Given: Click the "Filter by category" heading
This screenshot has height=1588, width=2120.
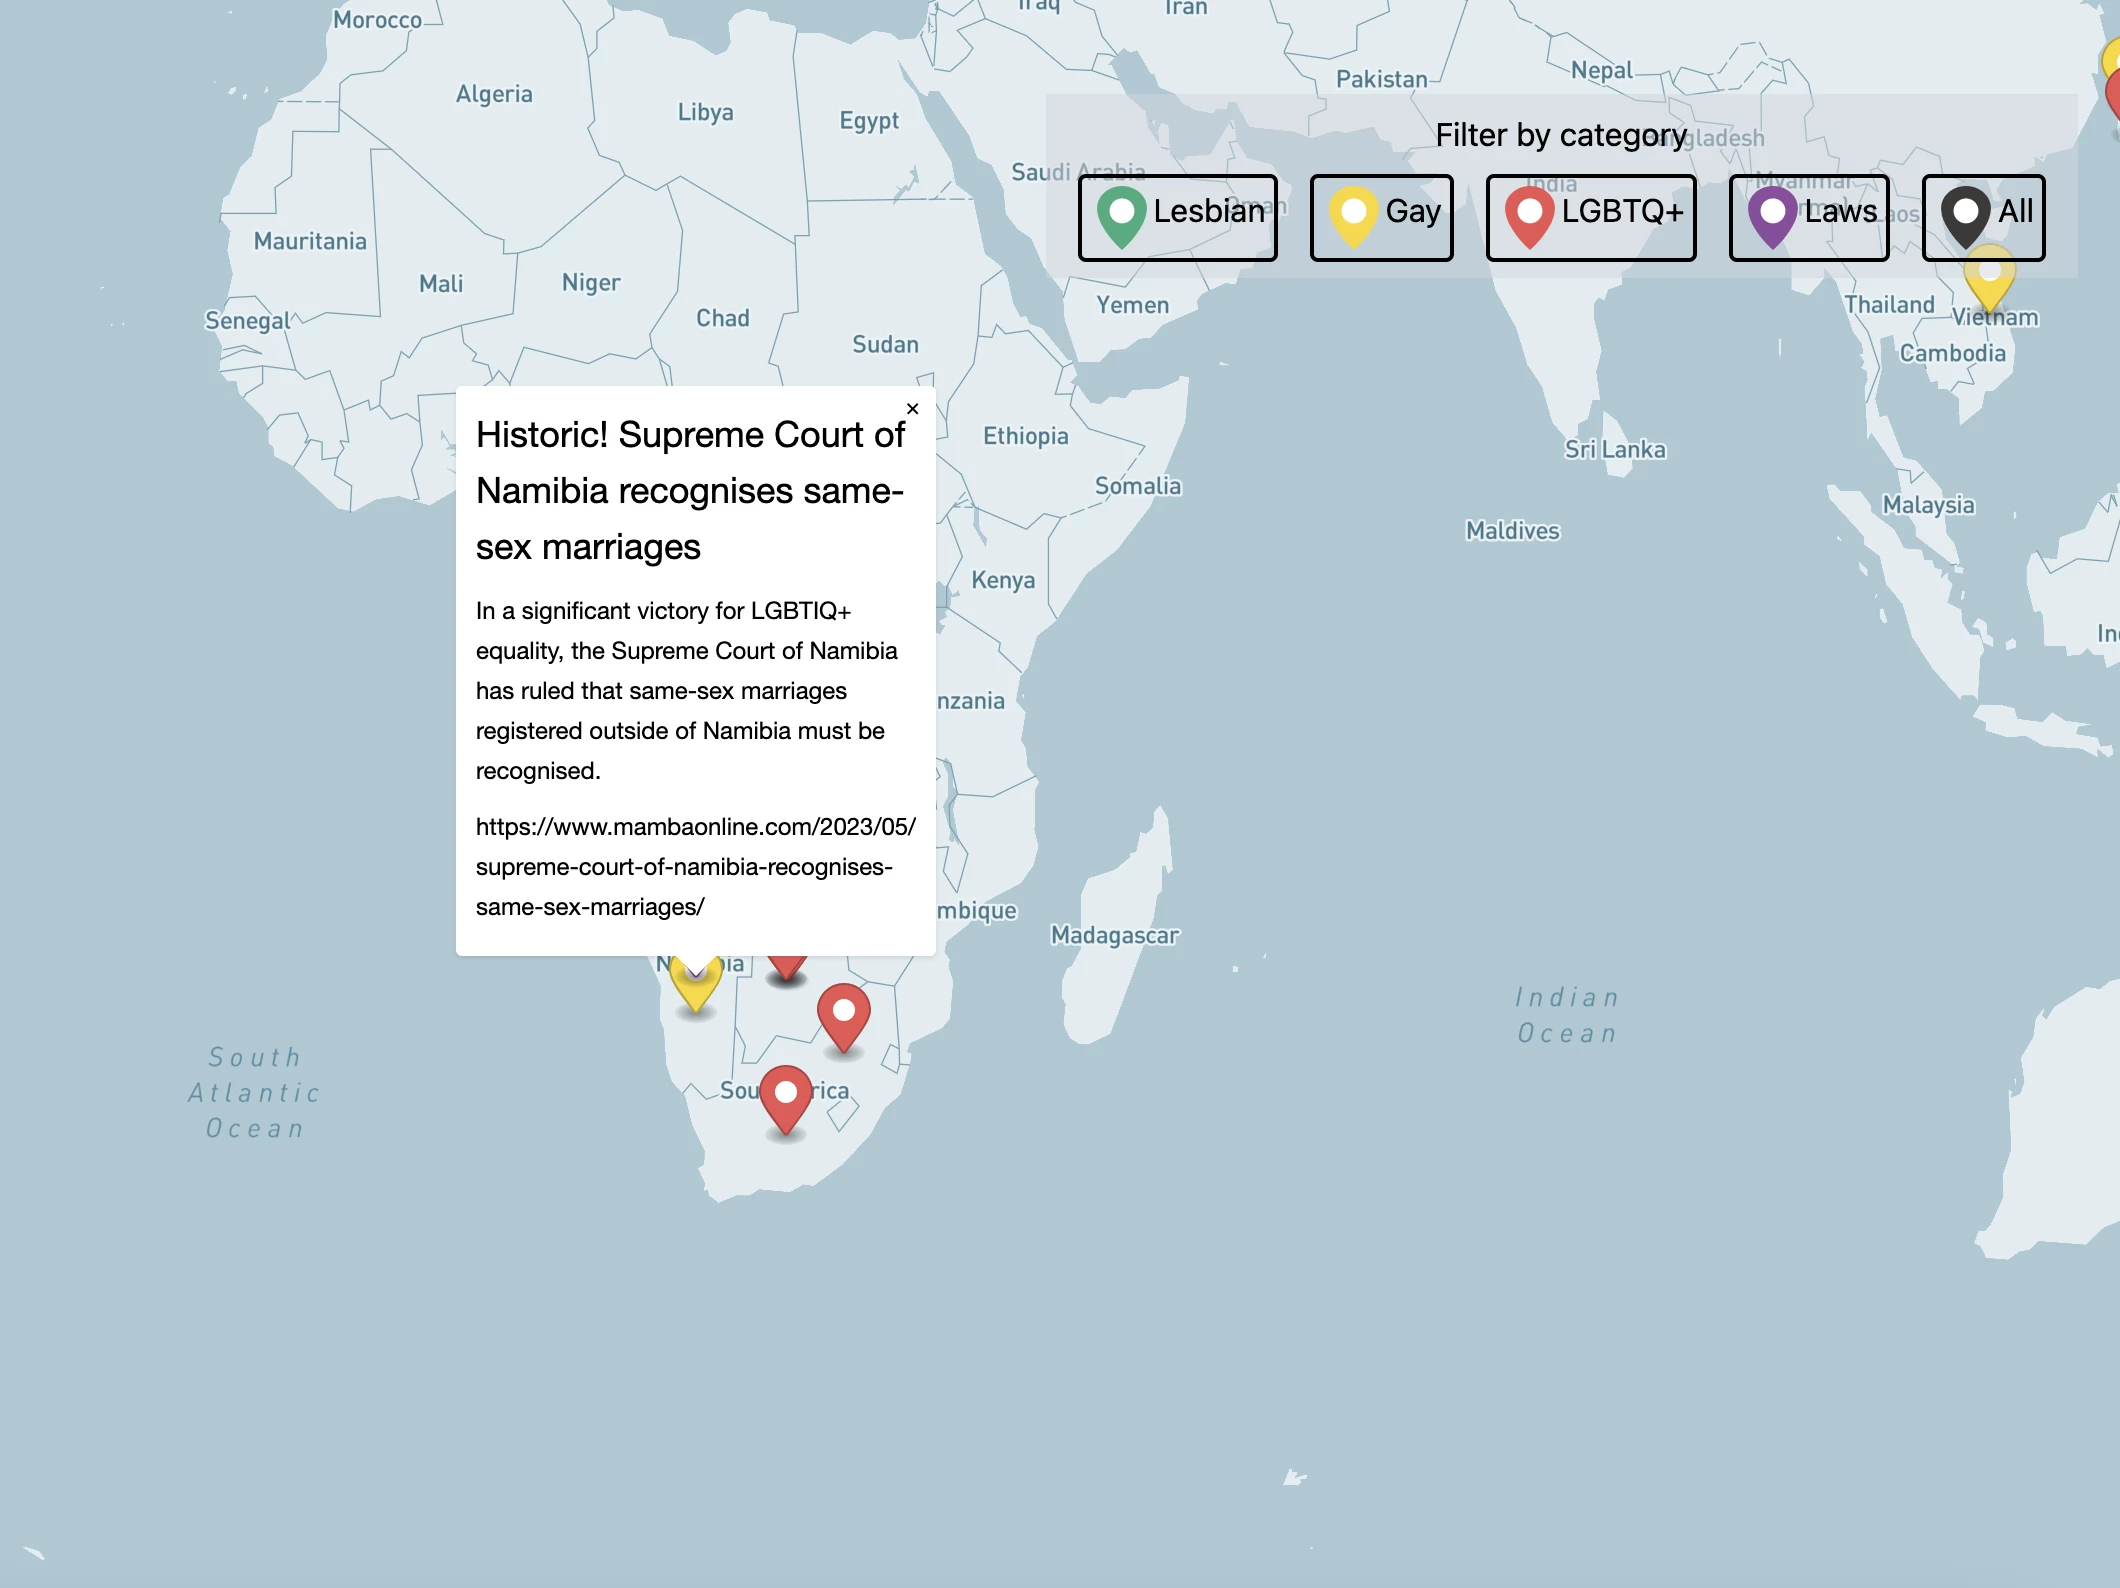Looking at the screenshot, I should 1560,135.
